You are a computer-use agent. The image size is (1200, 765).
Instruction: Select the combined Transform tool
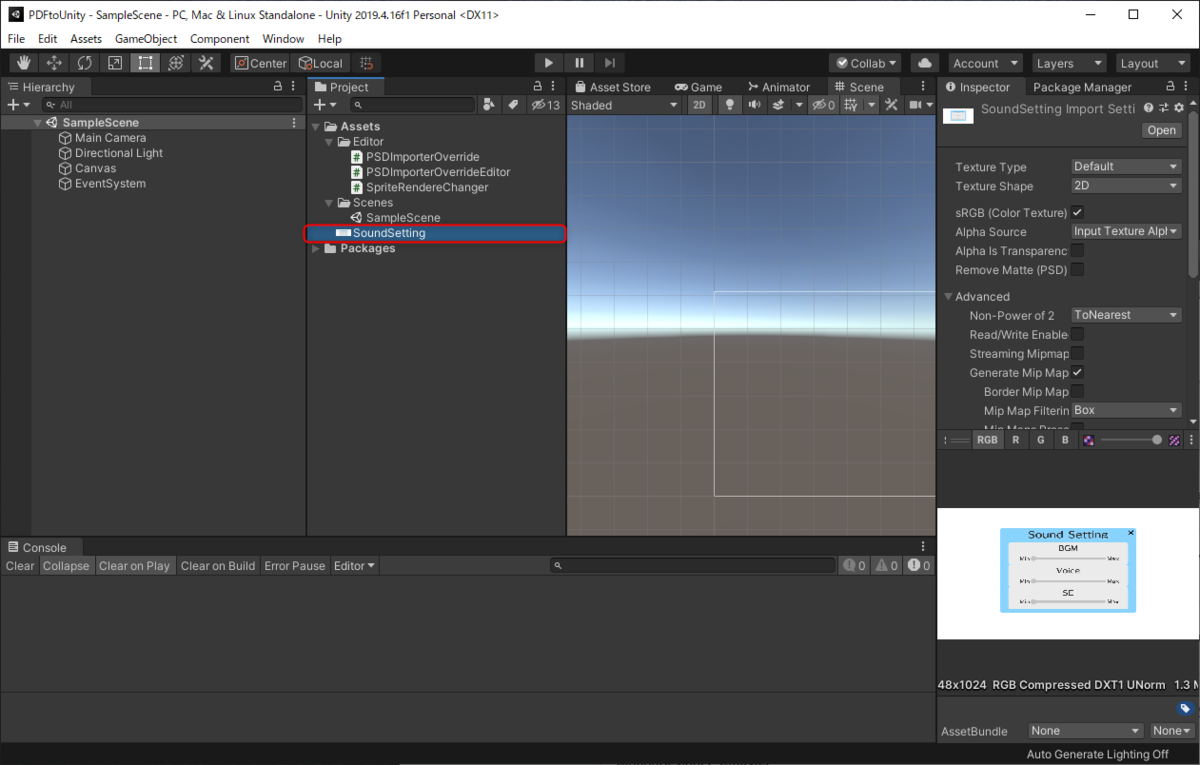(x=176, y=63)
